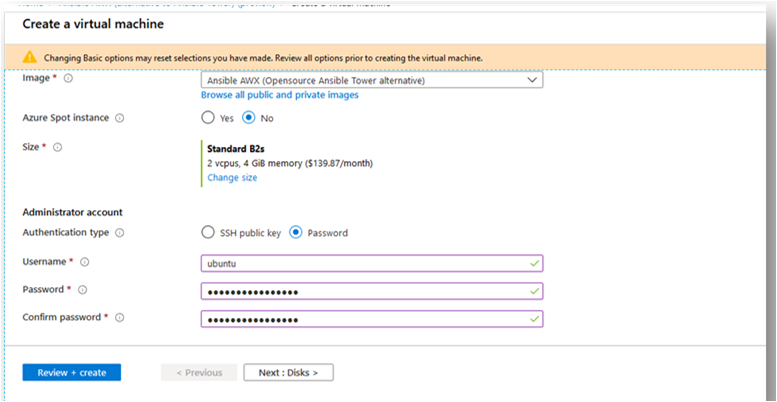Click the green checkmark in Password field

click(x=534, y=291)
